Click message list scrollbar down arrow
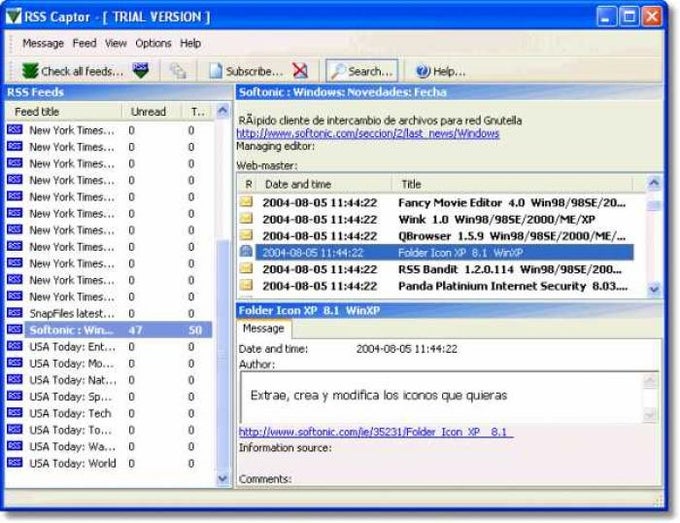Viewport: 680px width, 523px height. (654, 289)
